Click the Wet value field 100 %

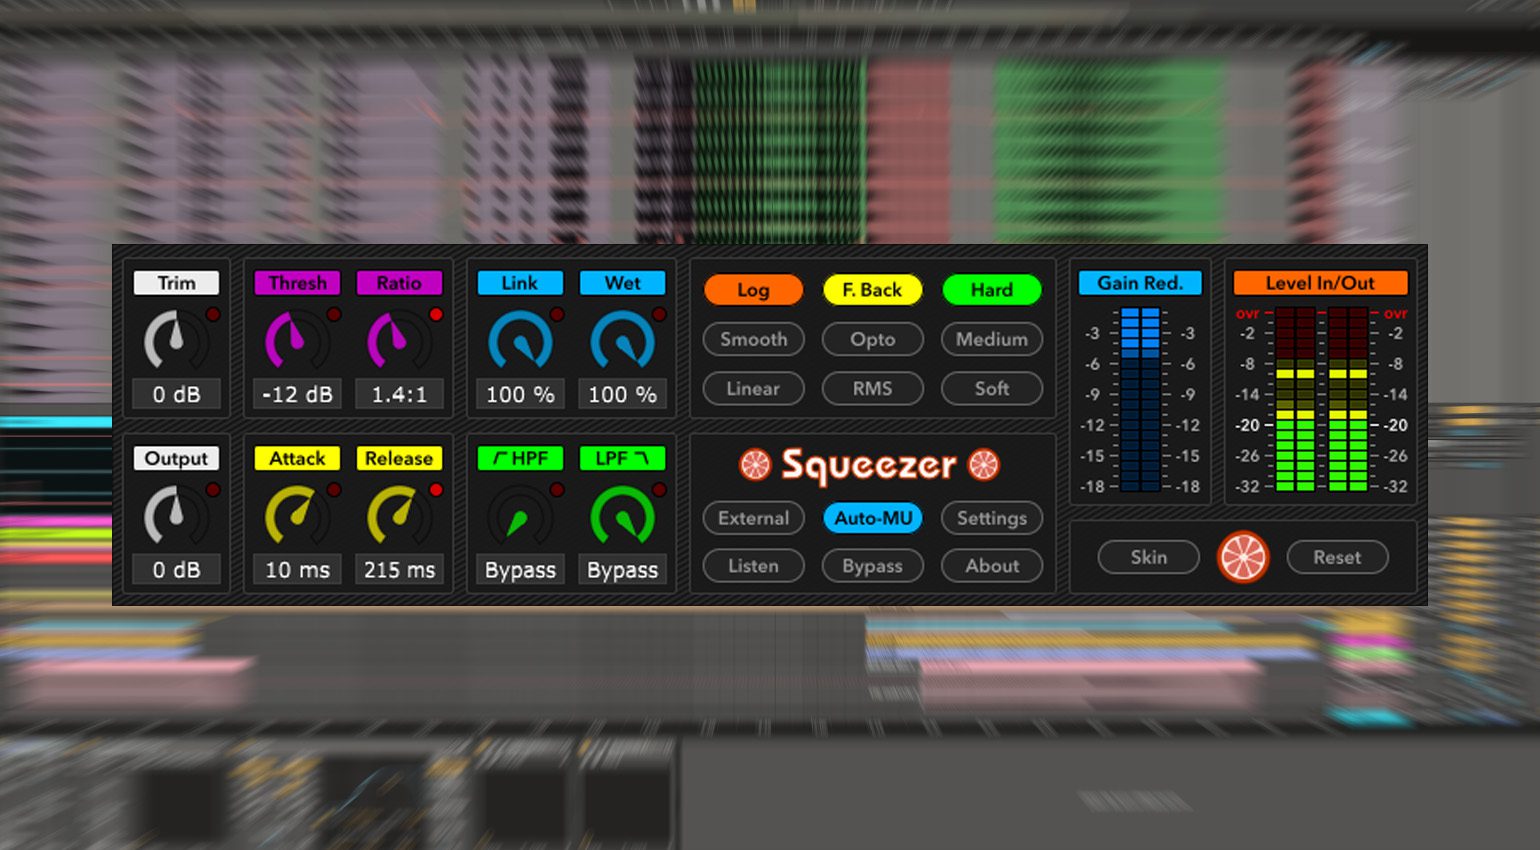coord(622,394)
